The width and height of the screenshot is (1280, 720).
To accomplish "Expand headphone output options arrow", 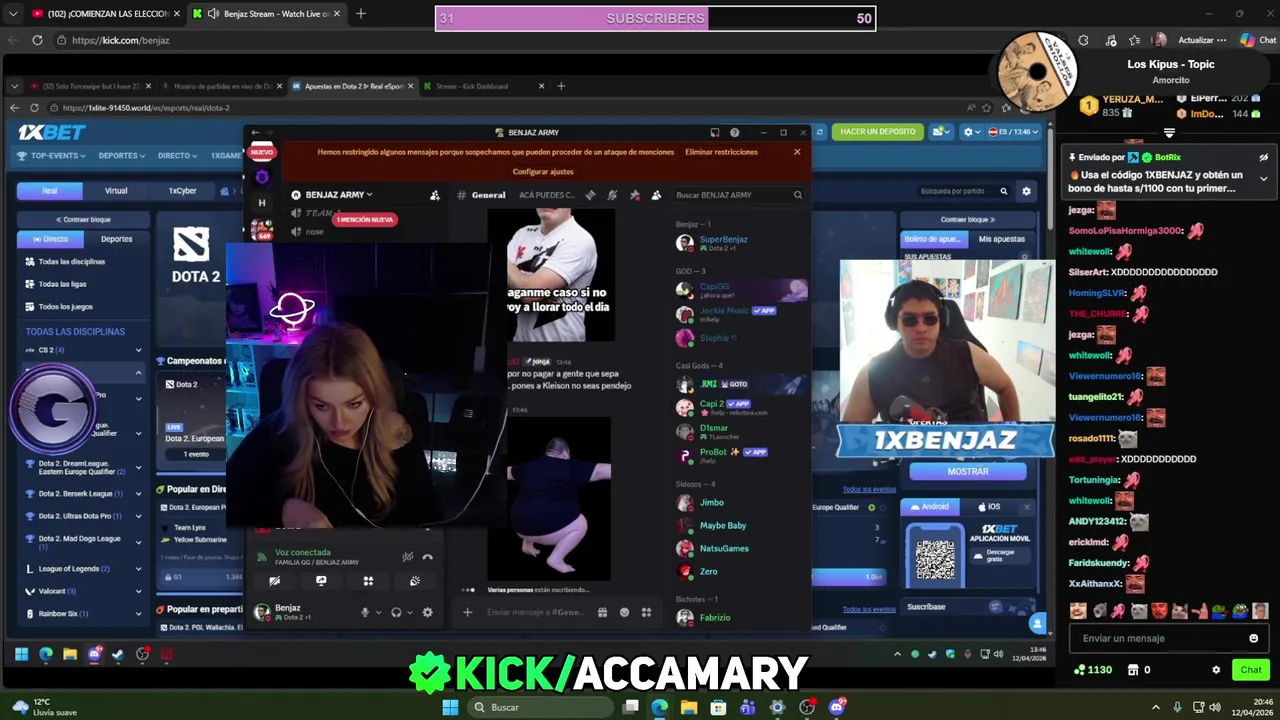I will click(409, 612).
